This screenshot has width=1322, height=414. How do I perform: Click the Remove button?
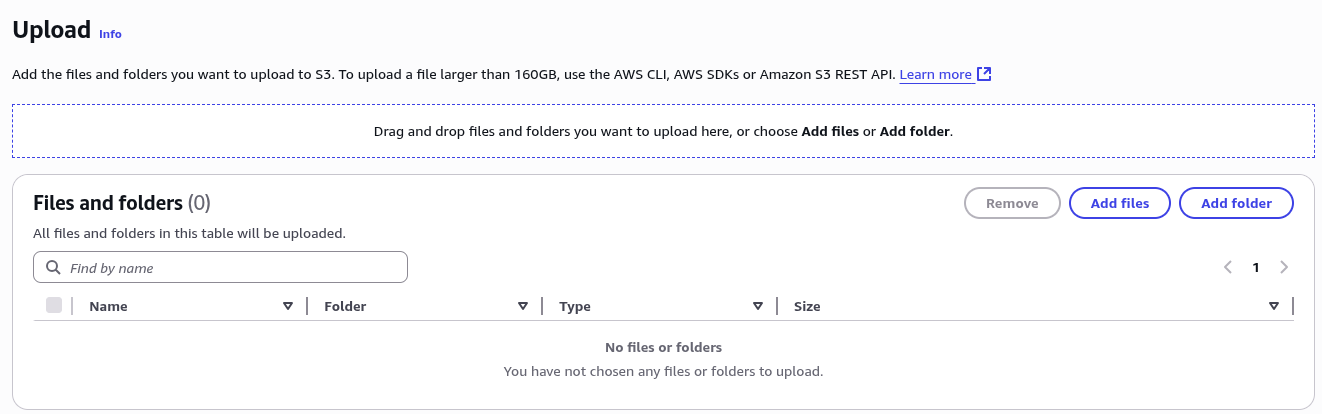(x=1012, y=203)
